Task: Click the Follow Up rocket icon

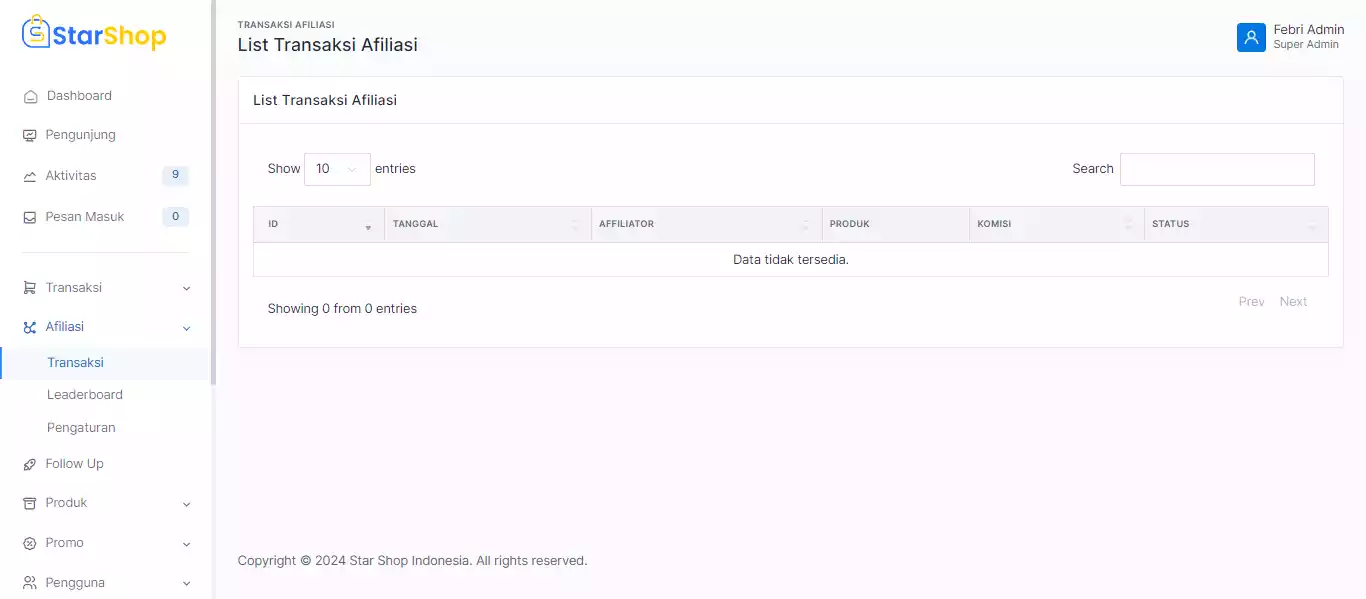Action: click(30, 465)
